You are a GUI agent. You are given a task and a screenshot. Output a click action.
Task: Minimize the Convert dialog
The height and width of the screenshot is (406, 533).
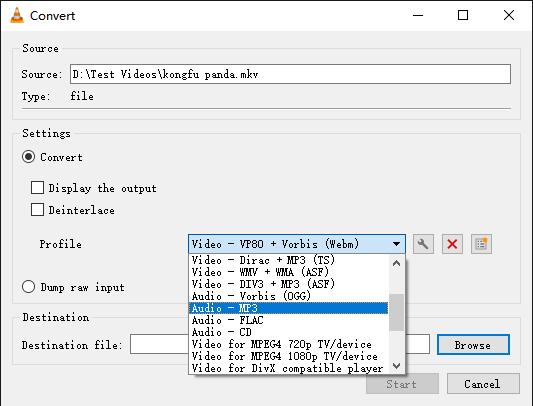pos(418,15)
